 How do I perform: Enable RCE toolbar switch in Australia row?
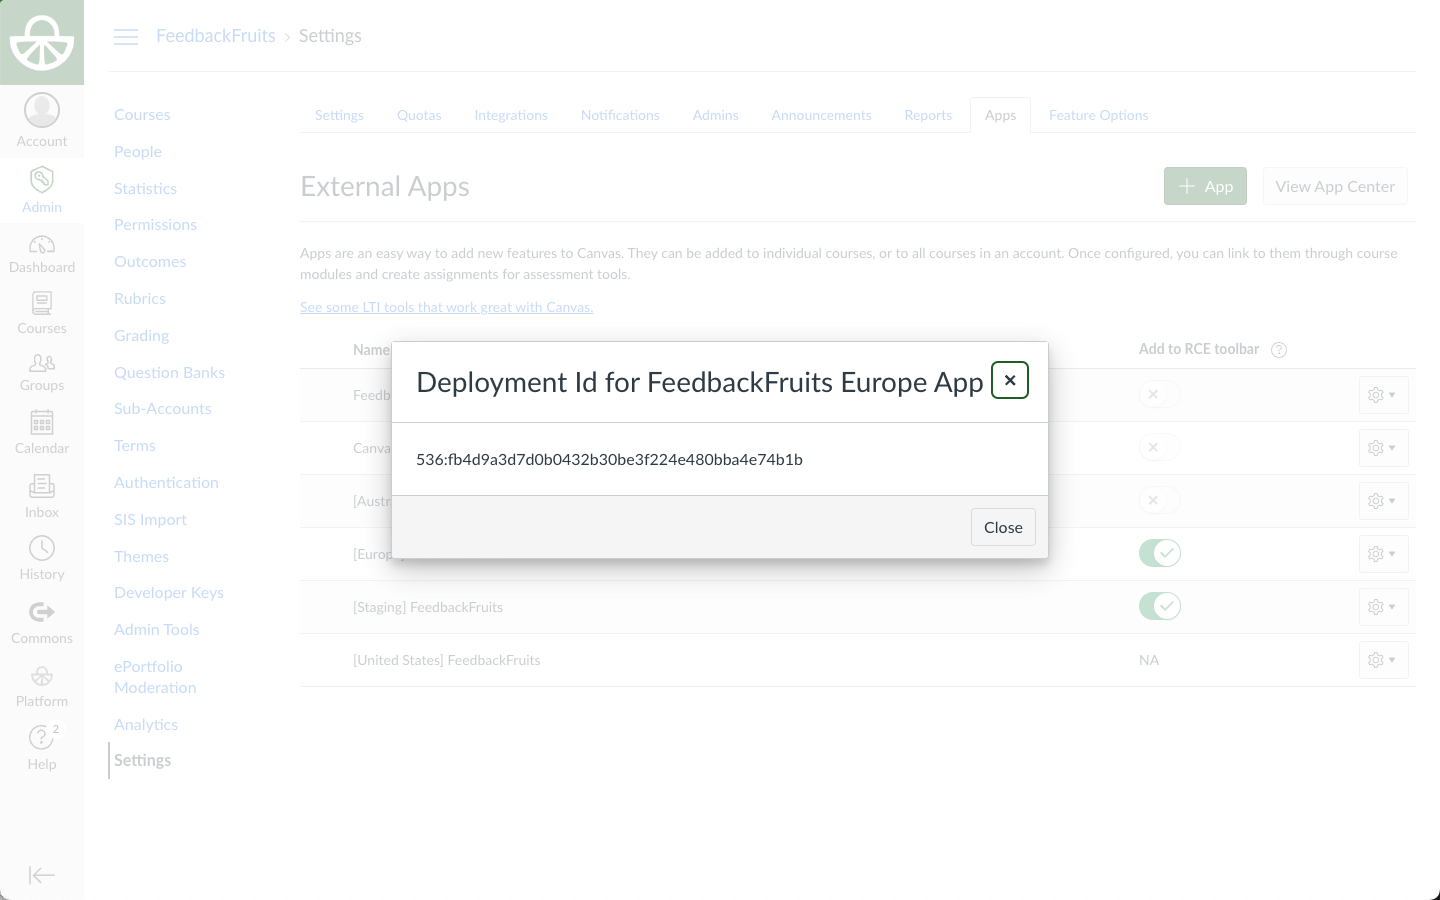1160,500
